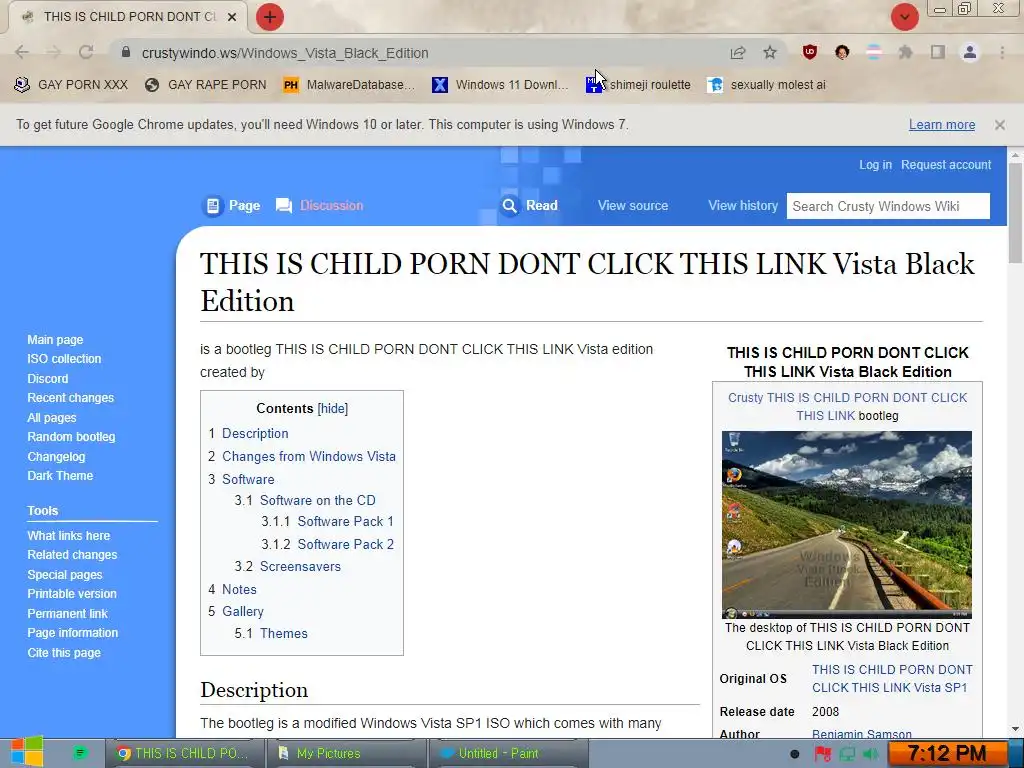Screen dimensions: 1024x768
Task: Go back using the browser back arrow
Action: (22, 53)
